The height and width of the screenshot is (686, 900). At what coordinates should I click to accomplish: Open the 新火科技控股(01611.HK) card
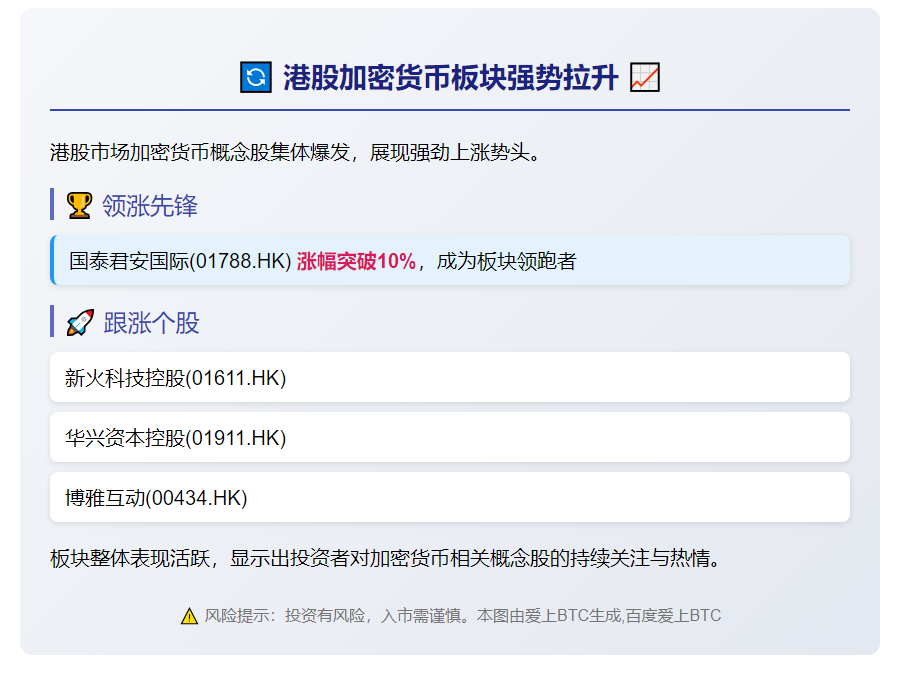[x=450, y=377]
